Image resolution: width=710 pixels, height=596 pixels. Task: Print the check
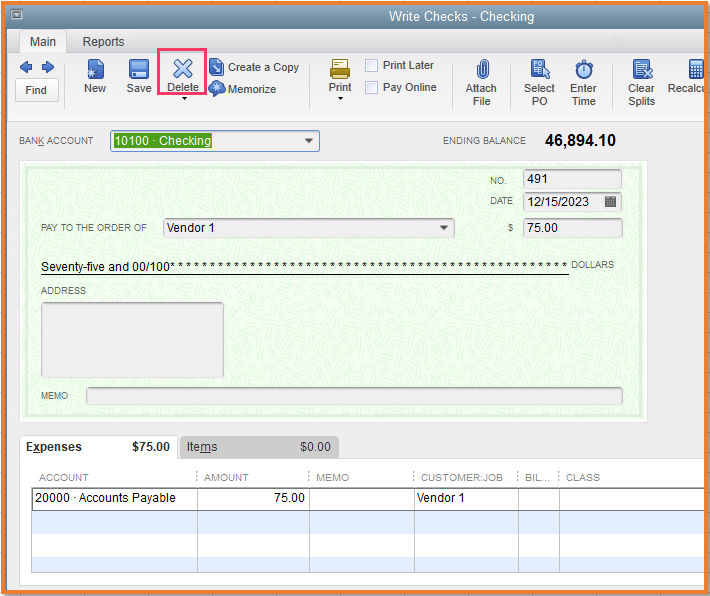coord(340,75)
